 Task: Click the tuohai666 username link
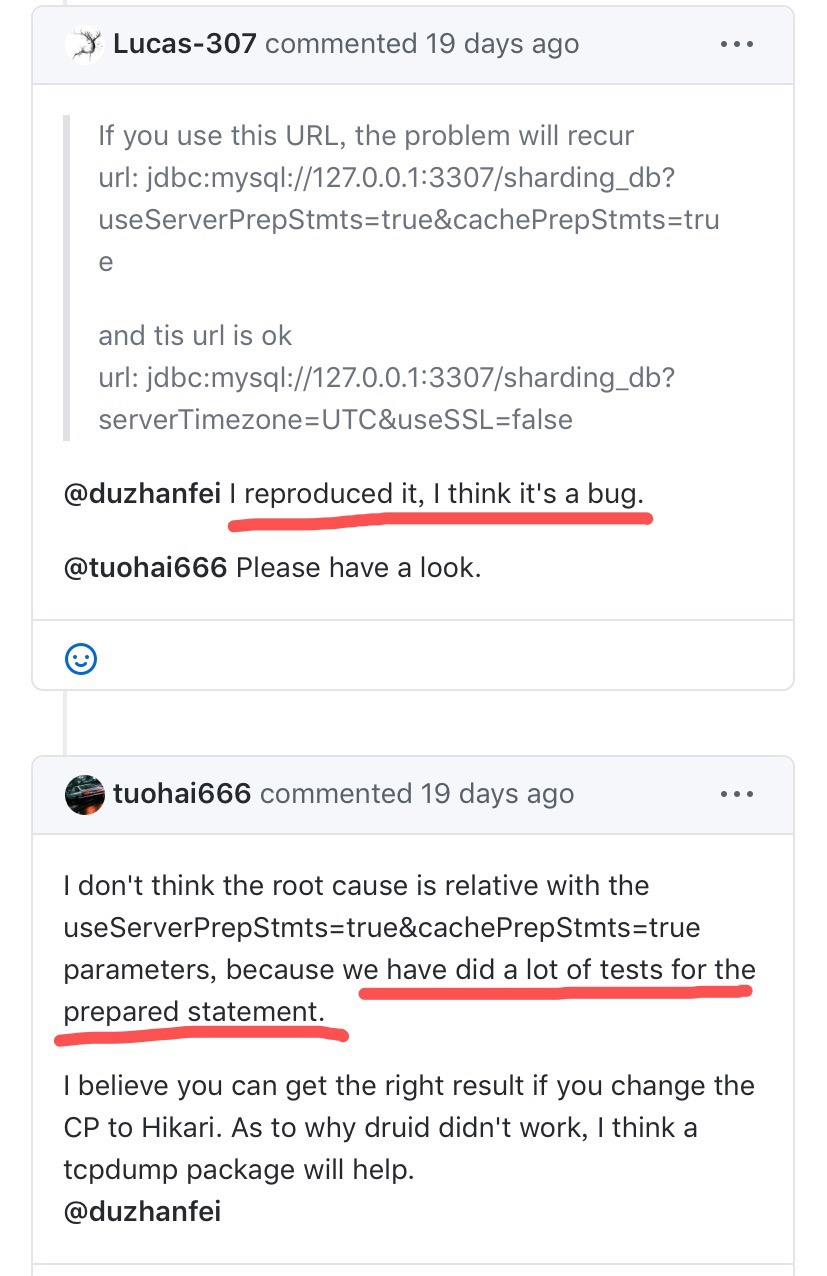click(x=181, y=794)
